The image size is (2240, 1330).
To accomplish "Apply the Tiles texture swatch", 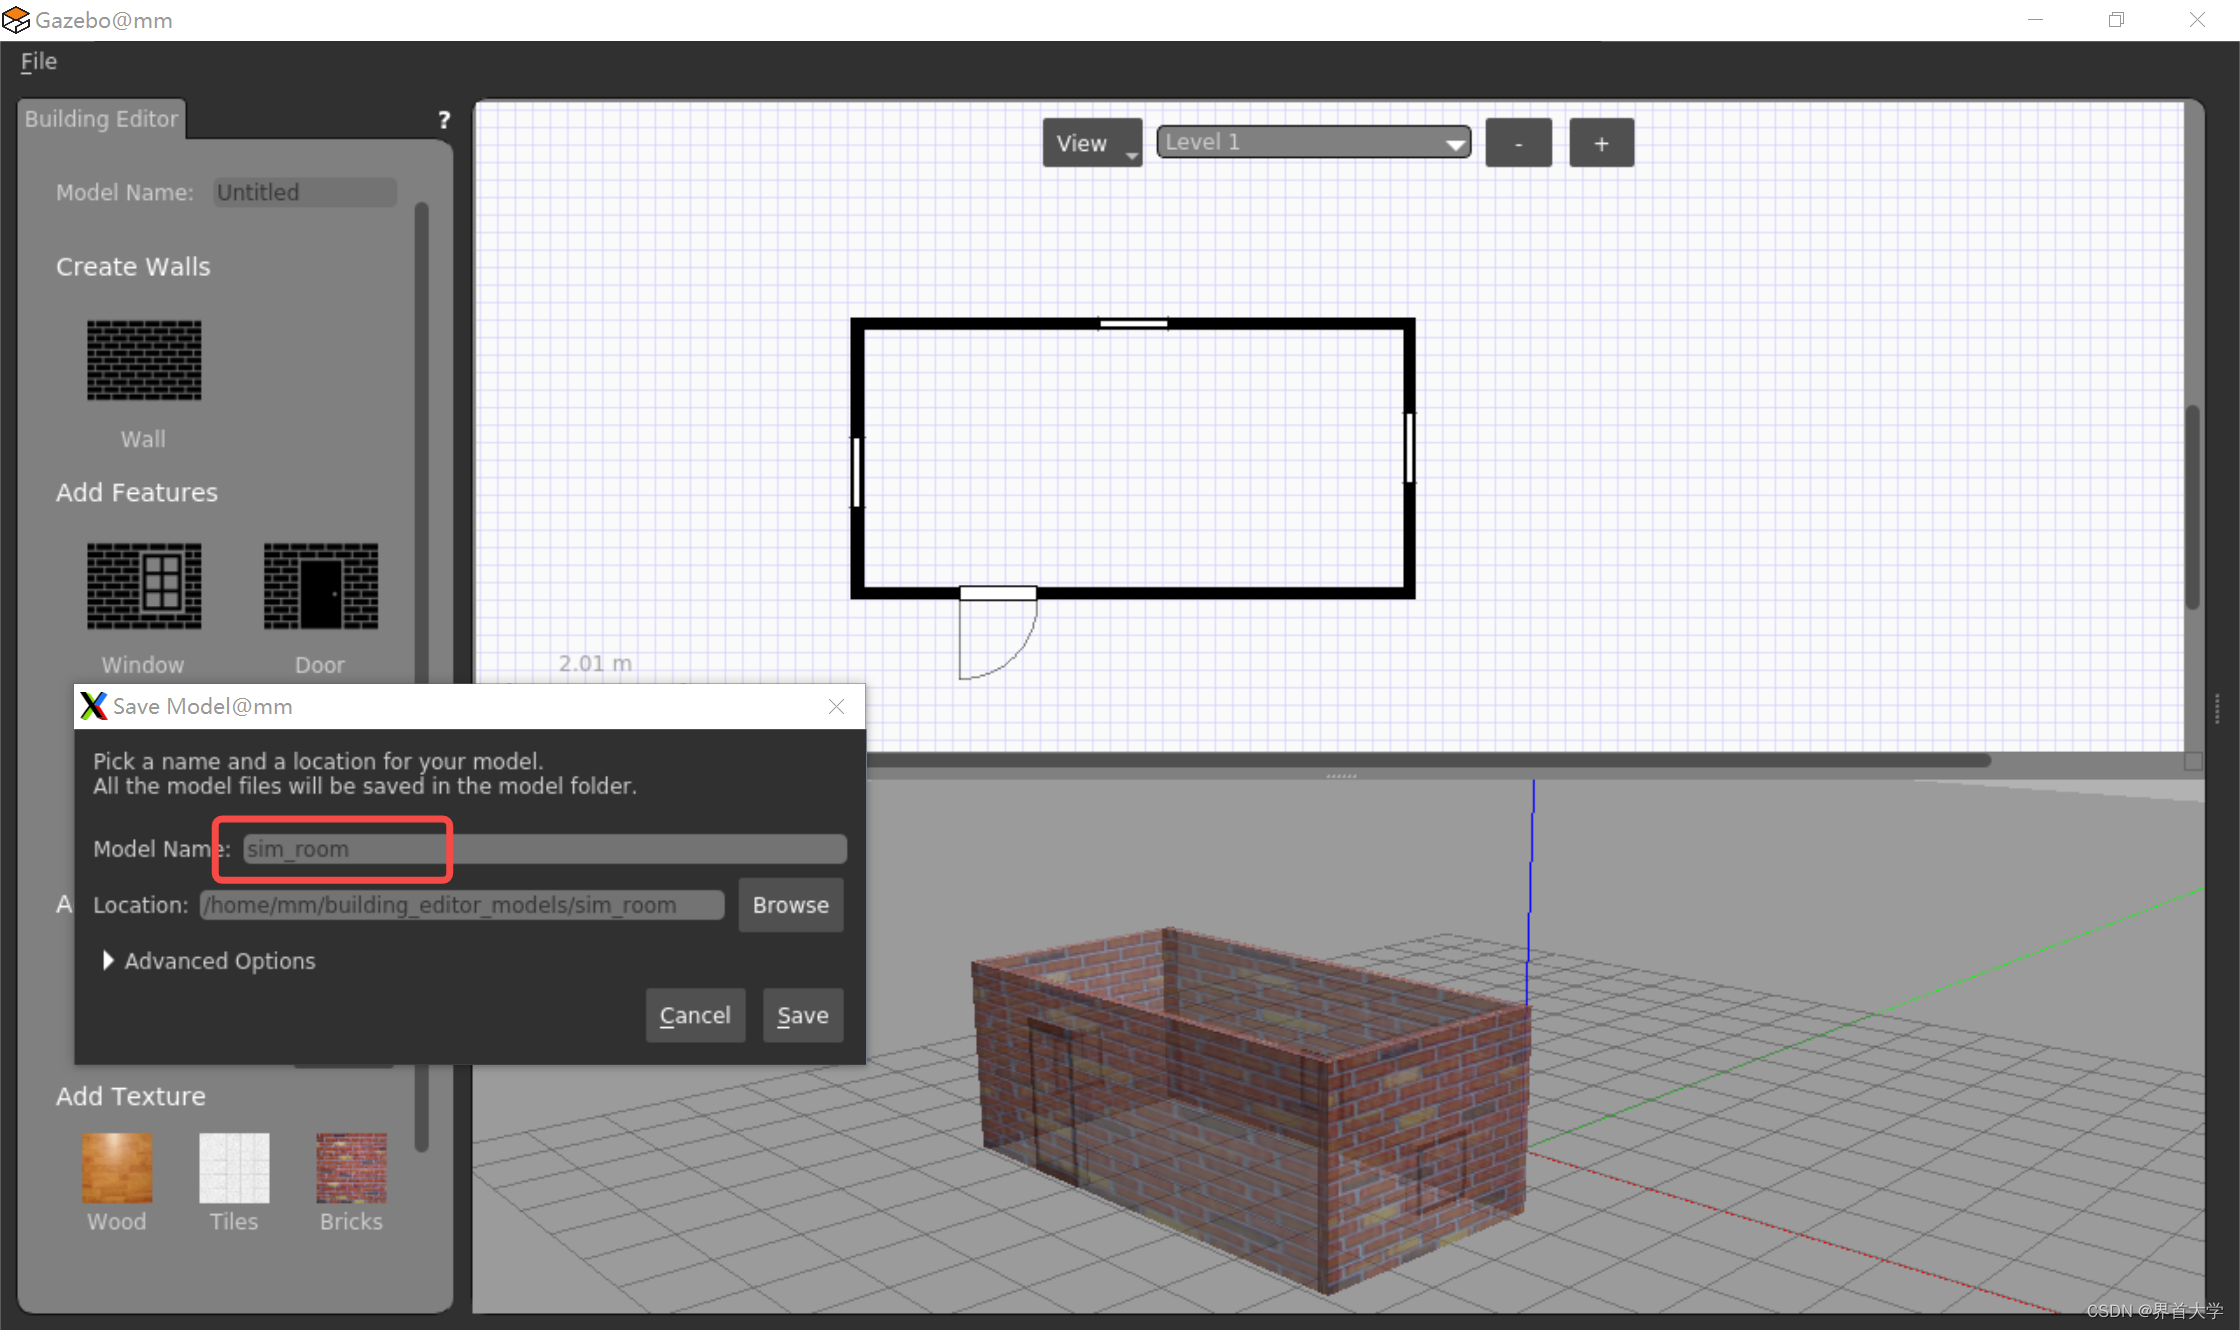I will click(x=234, y=1167).
